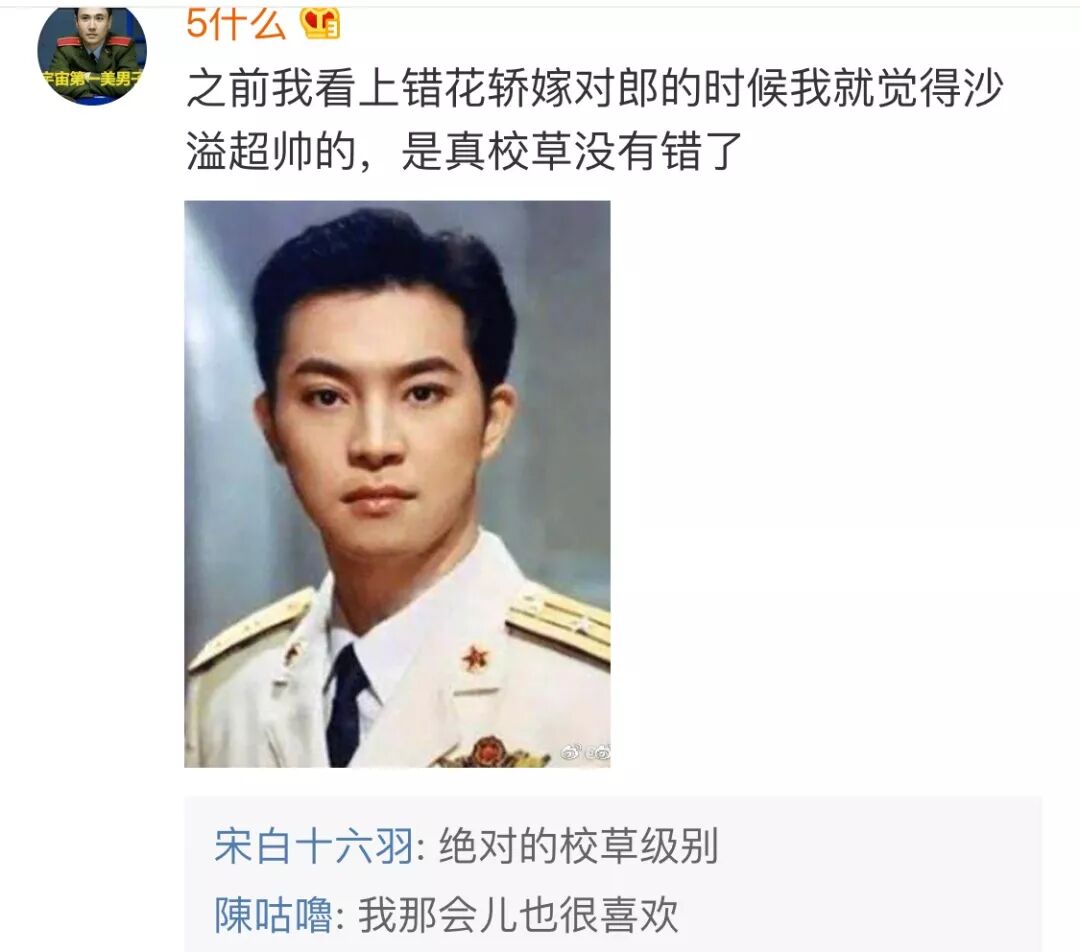Viewport: 1080px width, 952px height.
Task: Open replier 宋白十六羽's profile
Action: coord(313,846)
